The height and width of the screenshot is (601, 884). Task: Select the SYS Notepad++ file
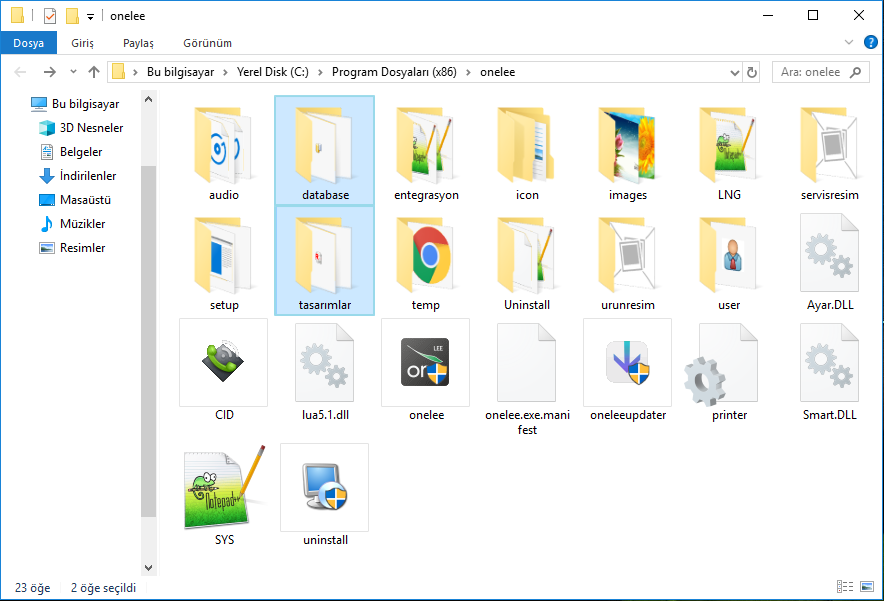[x=224, y=495]
